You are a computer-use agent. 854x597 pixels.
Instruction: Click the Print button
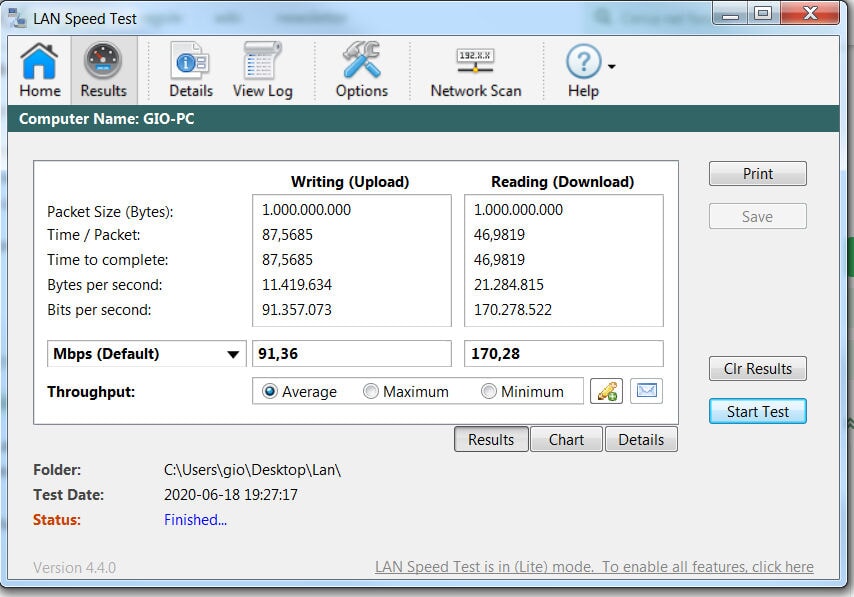(x=758, y=174)
